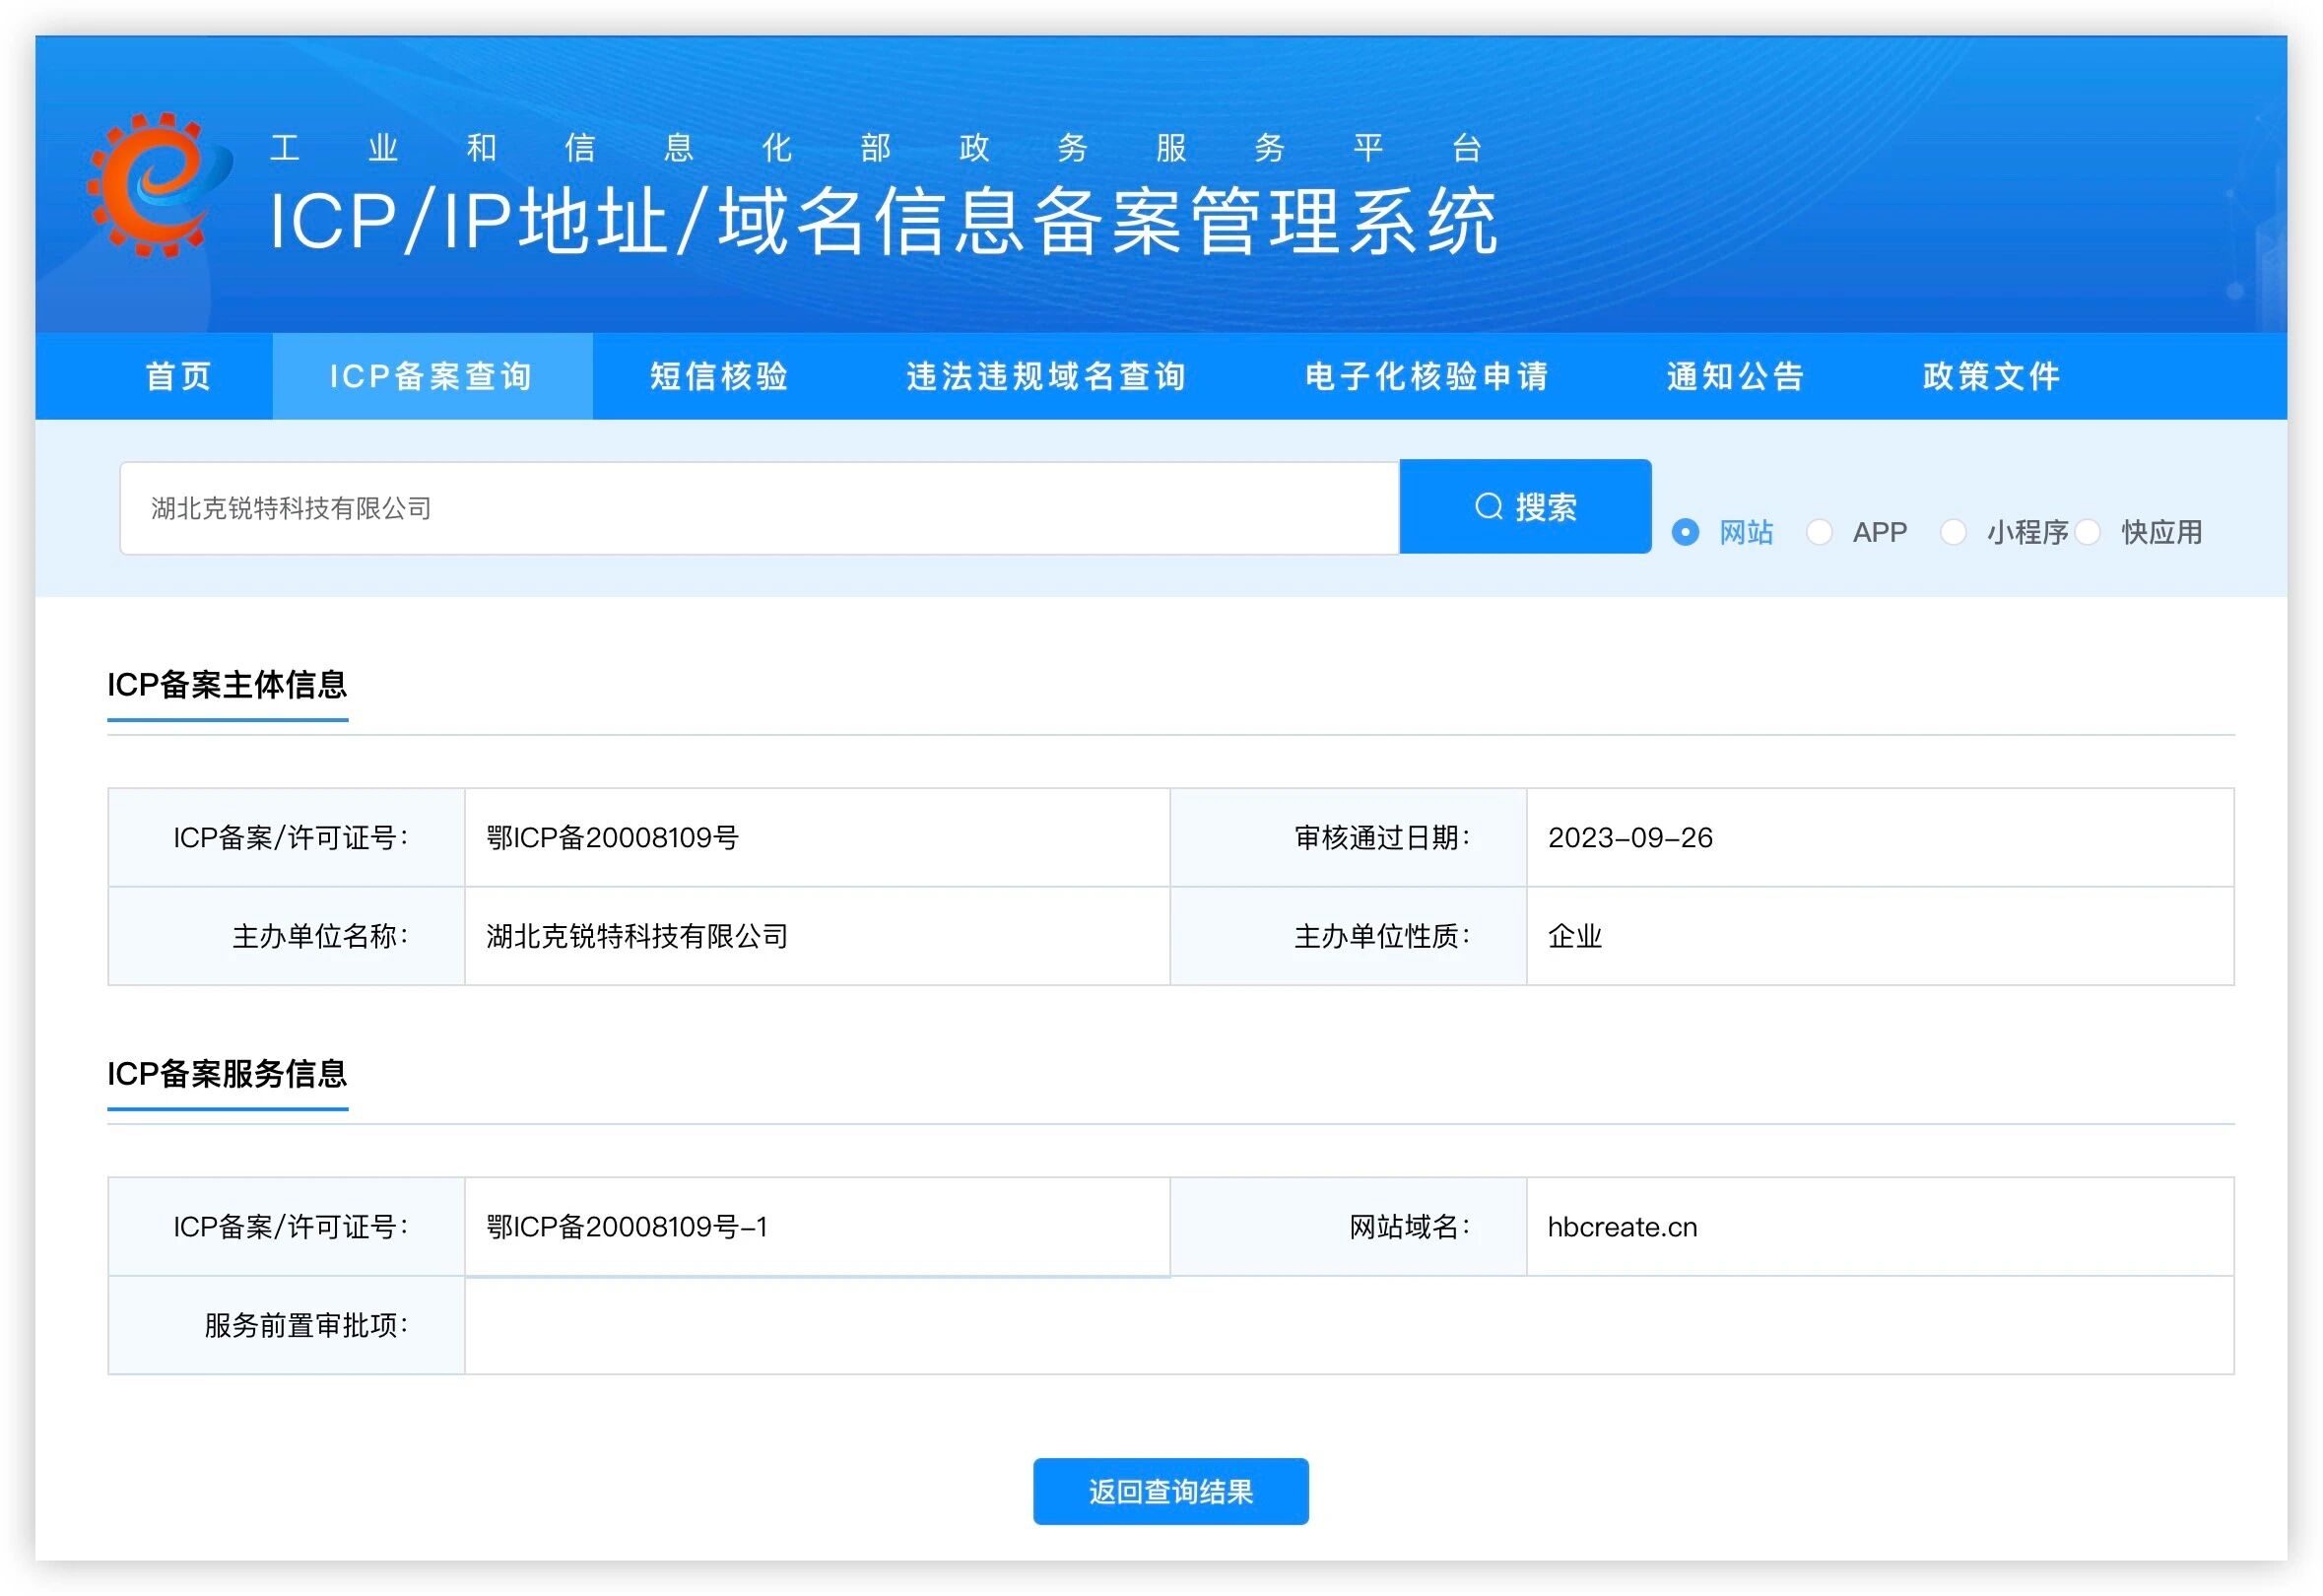Focus the company name search field
This screenshot has height=1596, width=2323.
point(758,508)
